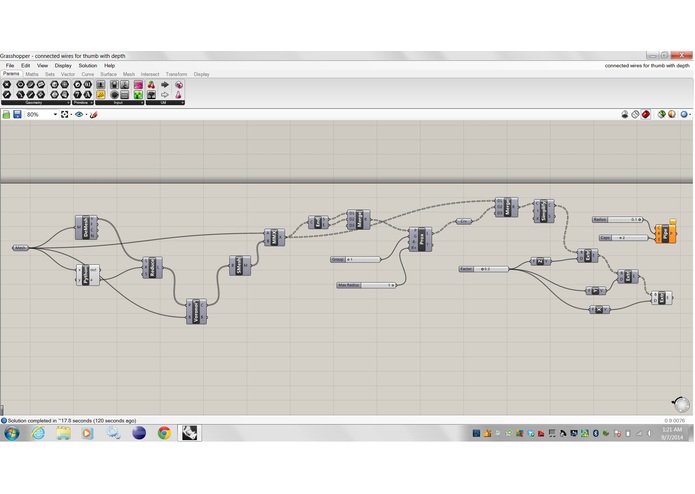Open the canvas widgets dropdown at far right
The width and height of the screenshot is (695, 494).
[690, 115]
